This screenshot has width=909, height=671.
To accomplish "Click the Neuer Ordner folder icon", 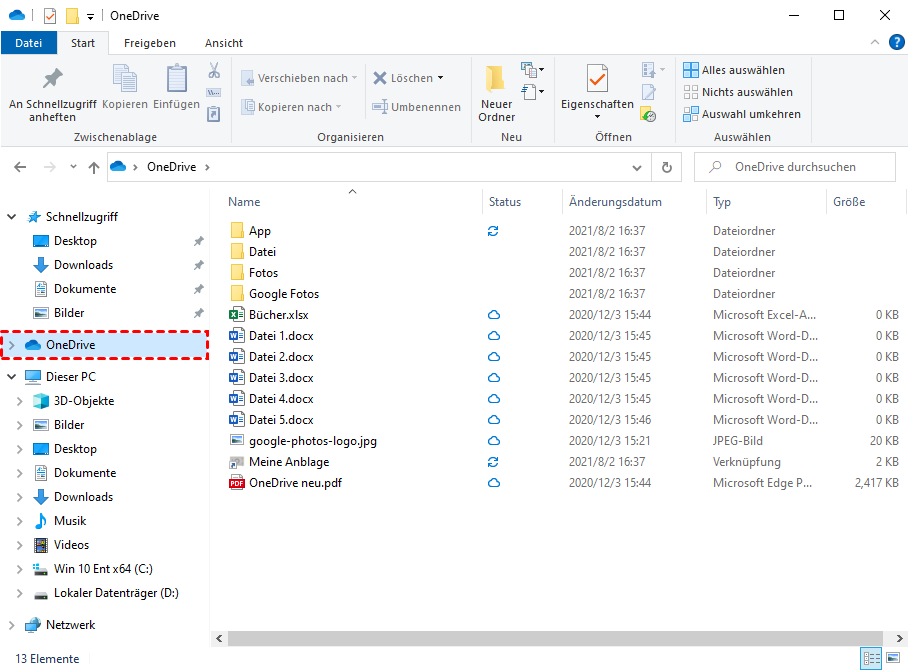I will click(x=495, y=79).
